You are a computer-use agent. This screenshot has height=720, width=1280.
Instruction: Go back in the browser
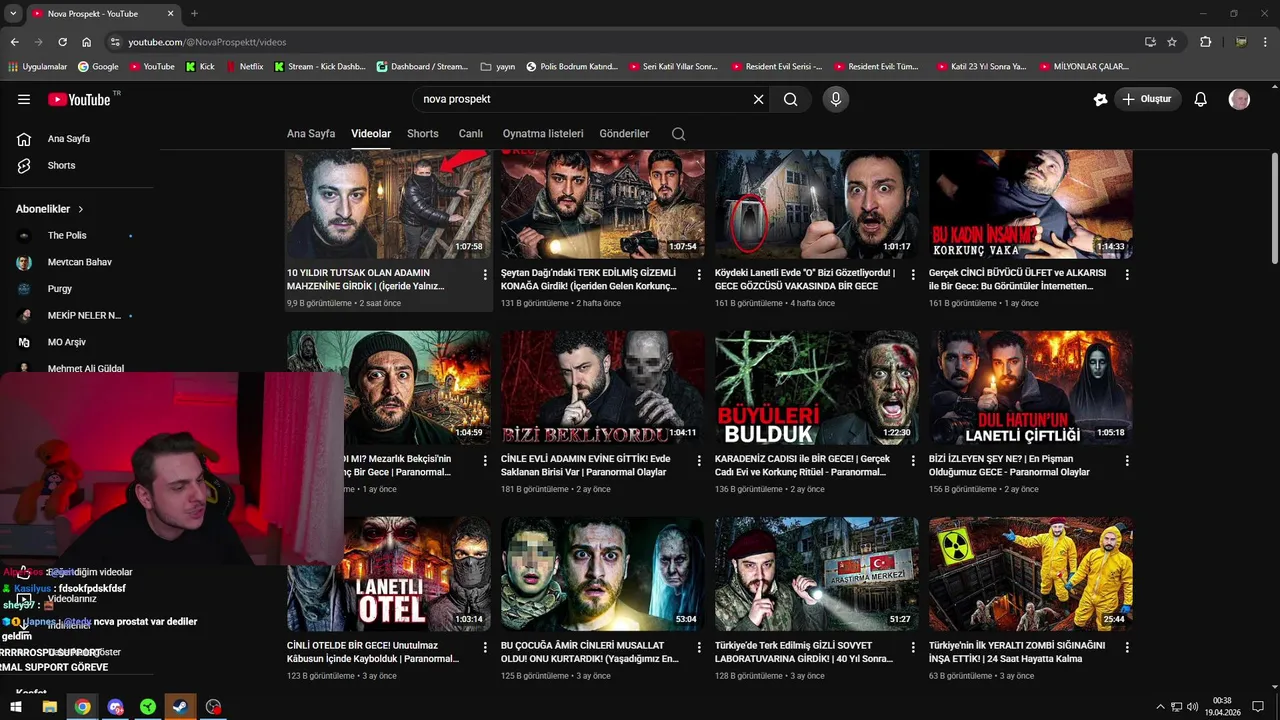(x=14, y=42)
